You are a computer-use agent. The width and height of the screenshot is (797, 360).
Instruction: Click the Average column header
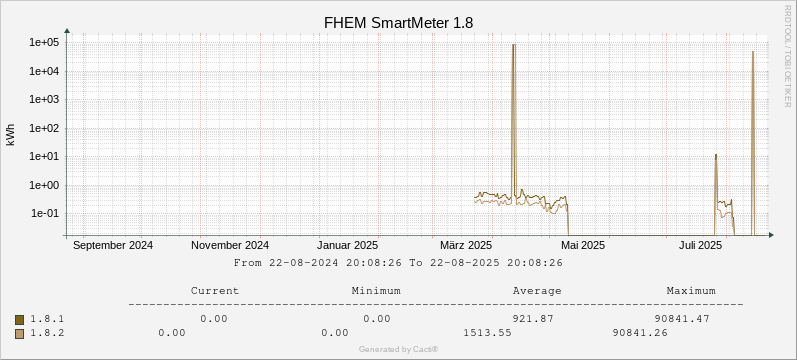coord(537,291)
